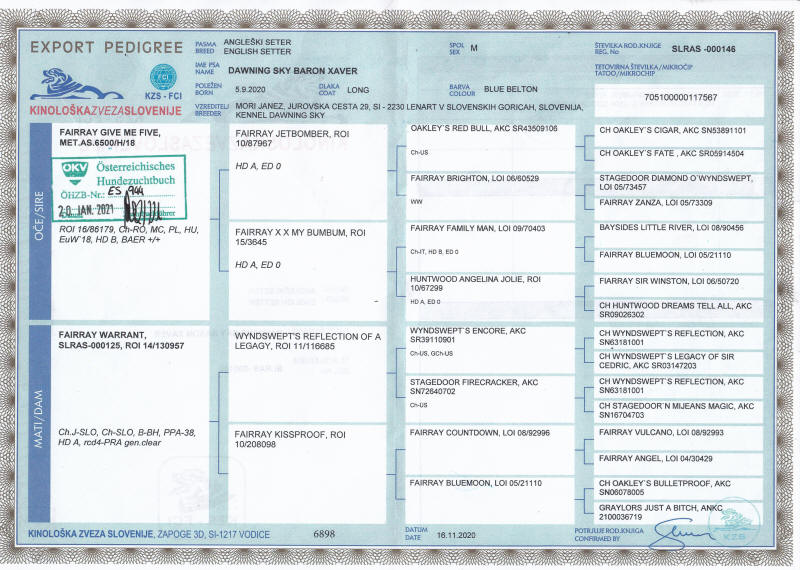800x570 pixels.
Task: Click FAIRRAY X X MY BUMBUM entry
Action: 300,237
